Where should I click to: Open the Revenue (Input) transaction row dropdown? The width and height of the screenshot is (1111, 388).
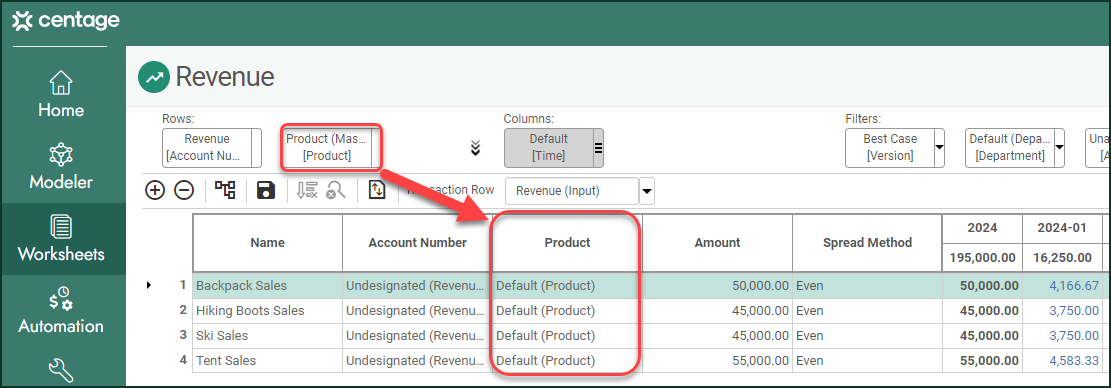tap(647, 190)
